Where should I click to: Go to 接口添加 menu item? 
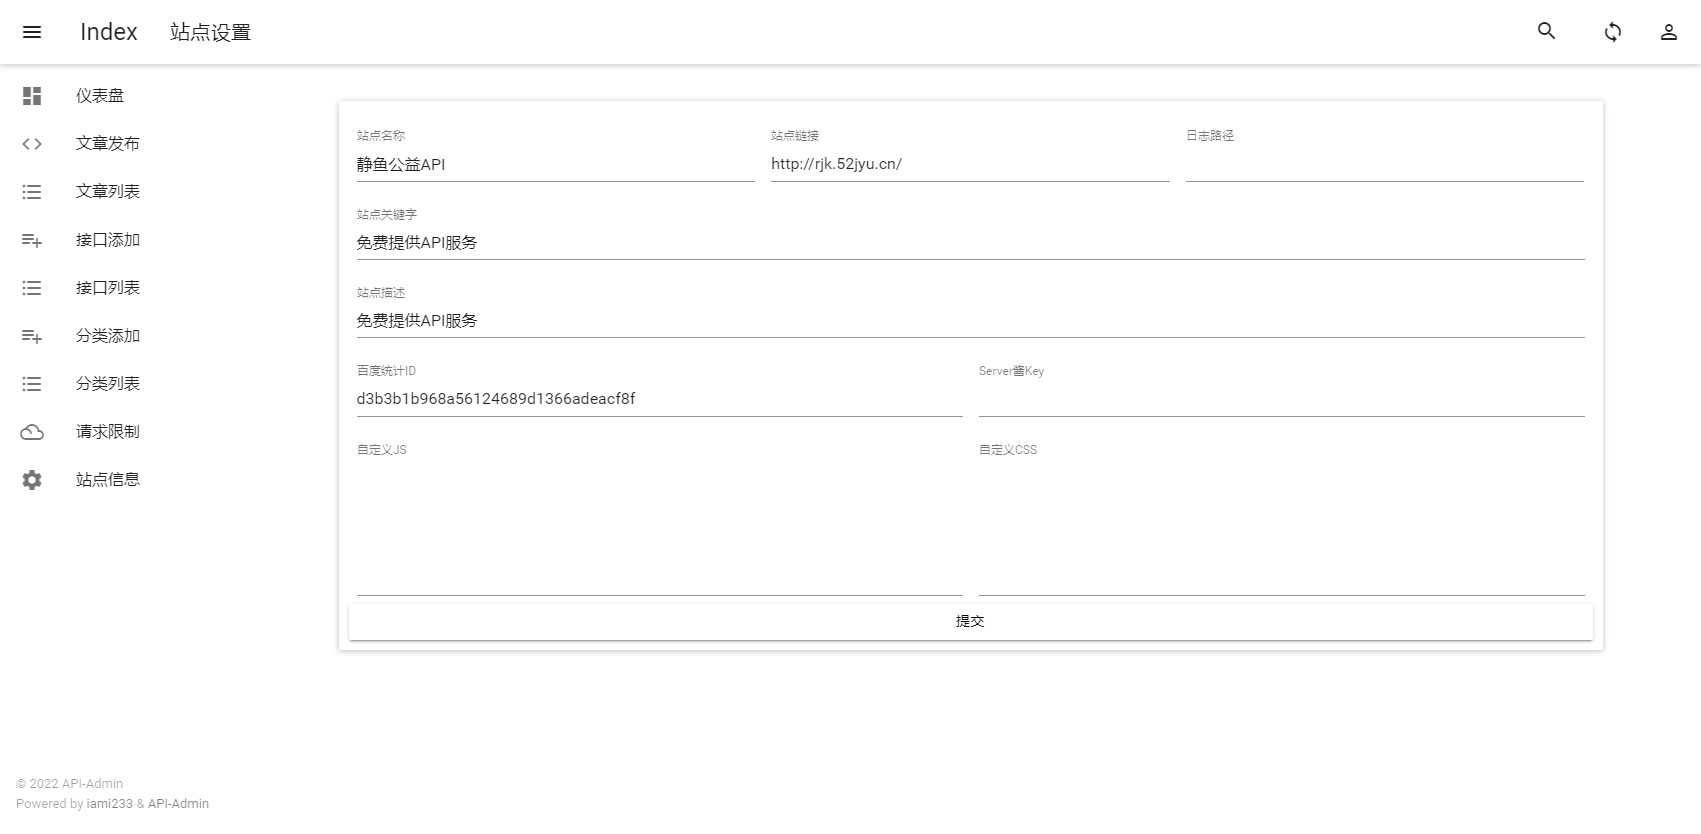click(108, 240)
